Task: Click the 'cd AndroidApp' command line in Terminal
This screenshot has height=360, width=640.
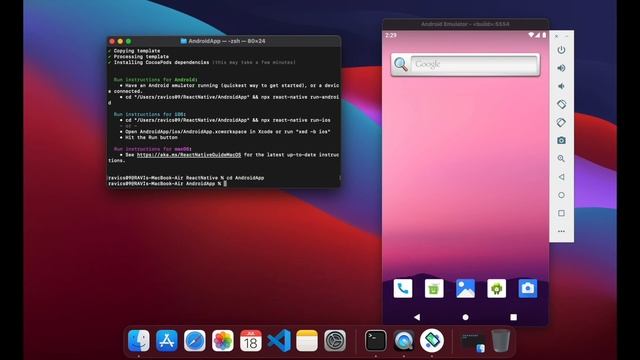Action: click(244, 178)
